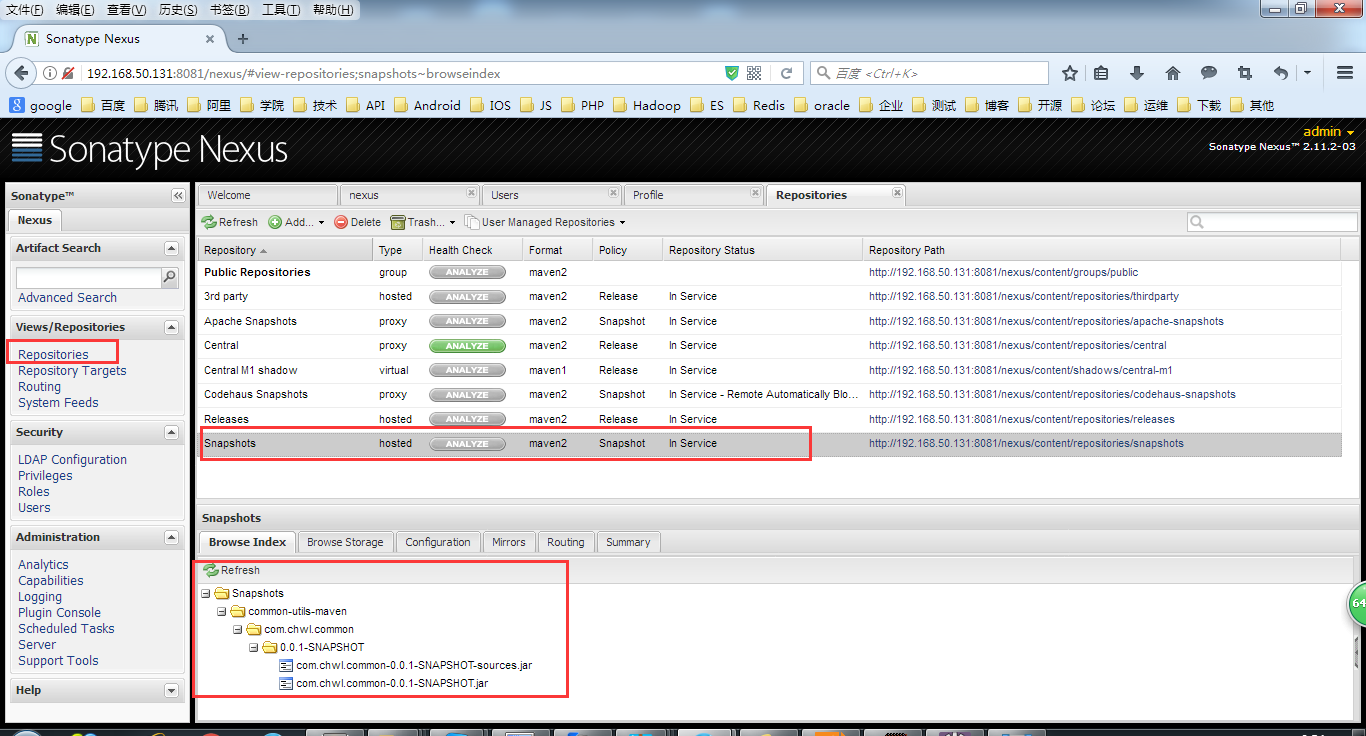Open the Mirrors tab
Viewport: 1366px width, 736px height.
pos(508,542)
